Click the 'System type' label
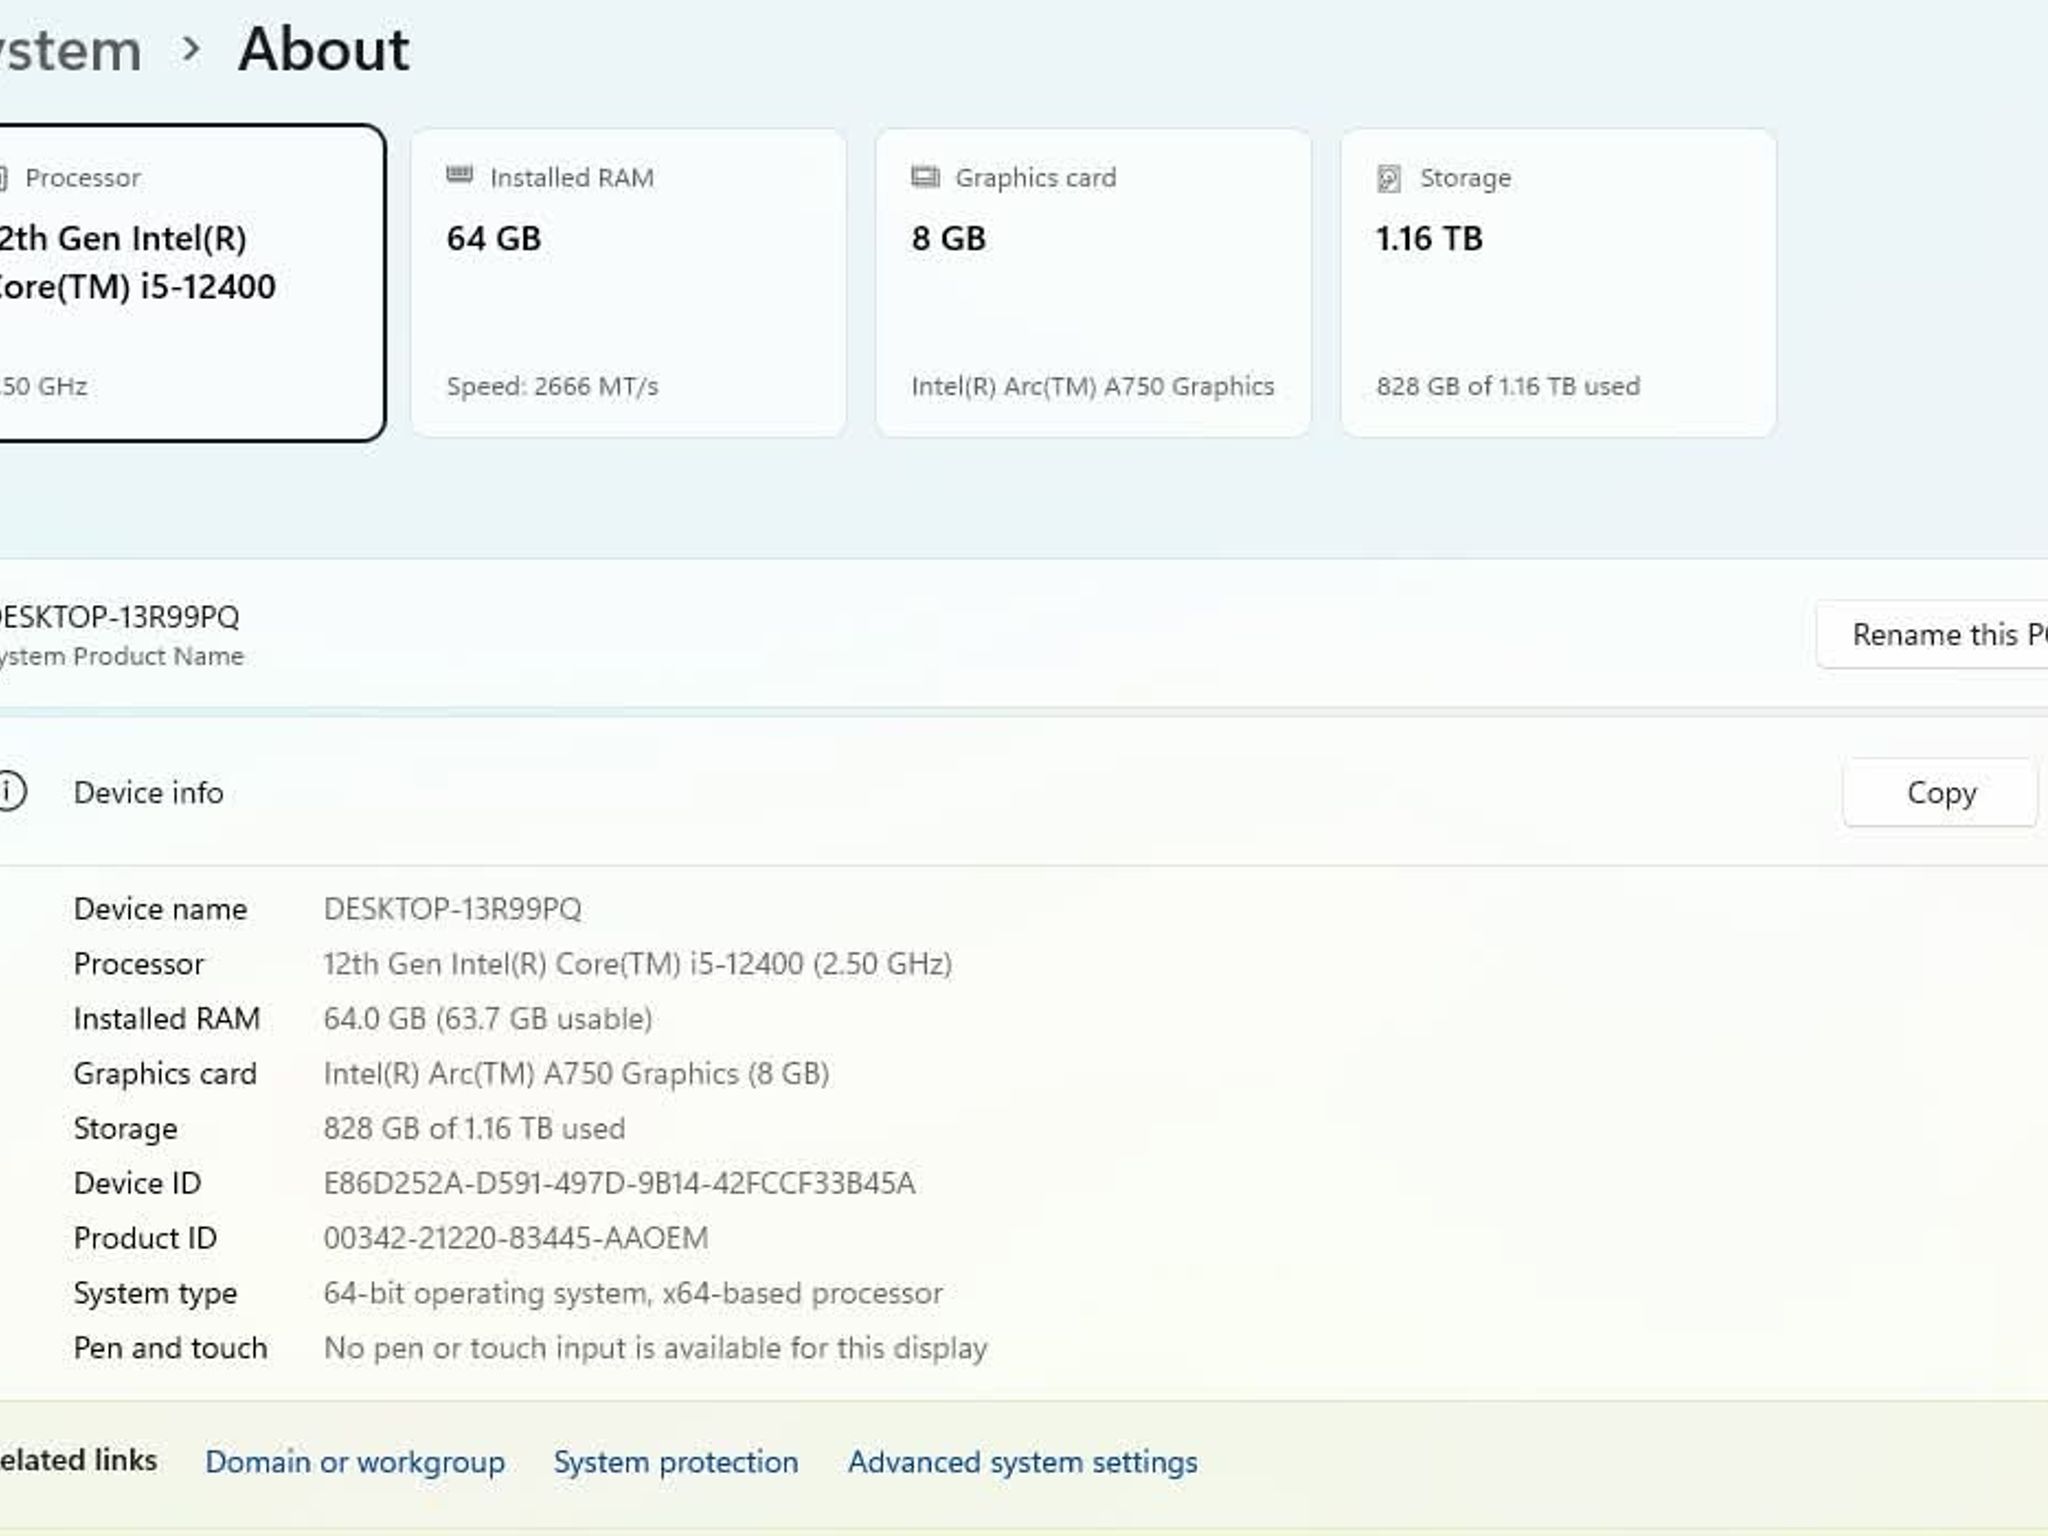The height and width of the screenshot is (1536, 2048). 155,1293
